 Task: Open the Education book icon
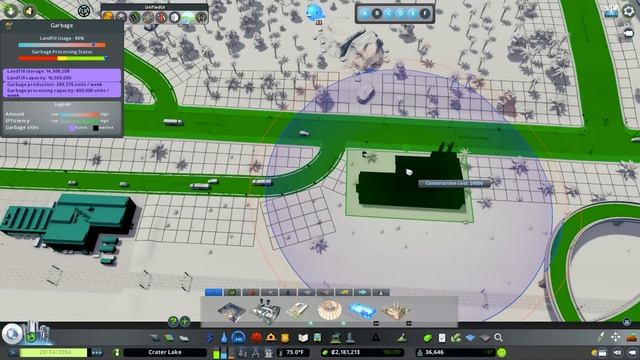tap(303, 338)
